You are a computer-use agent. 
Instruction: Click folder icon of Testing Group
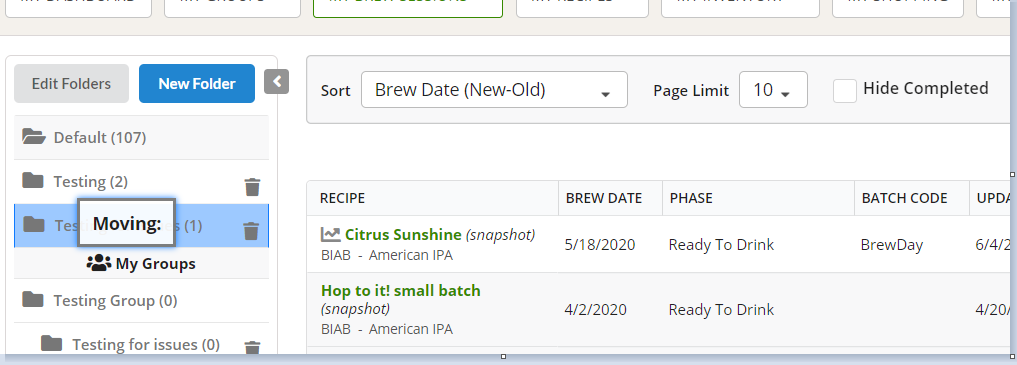[x=33, y=300]
